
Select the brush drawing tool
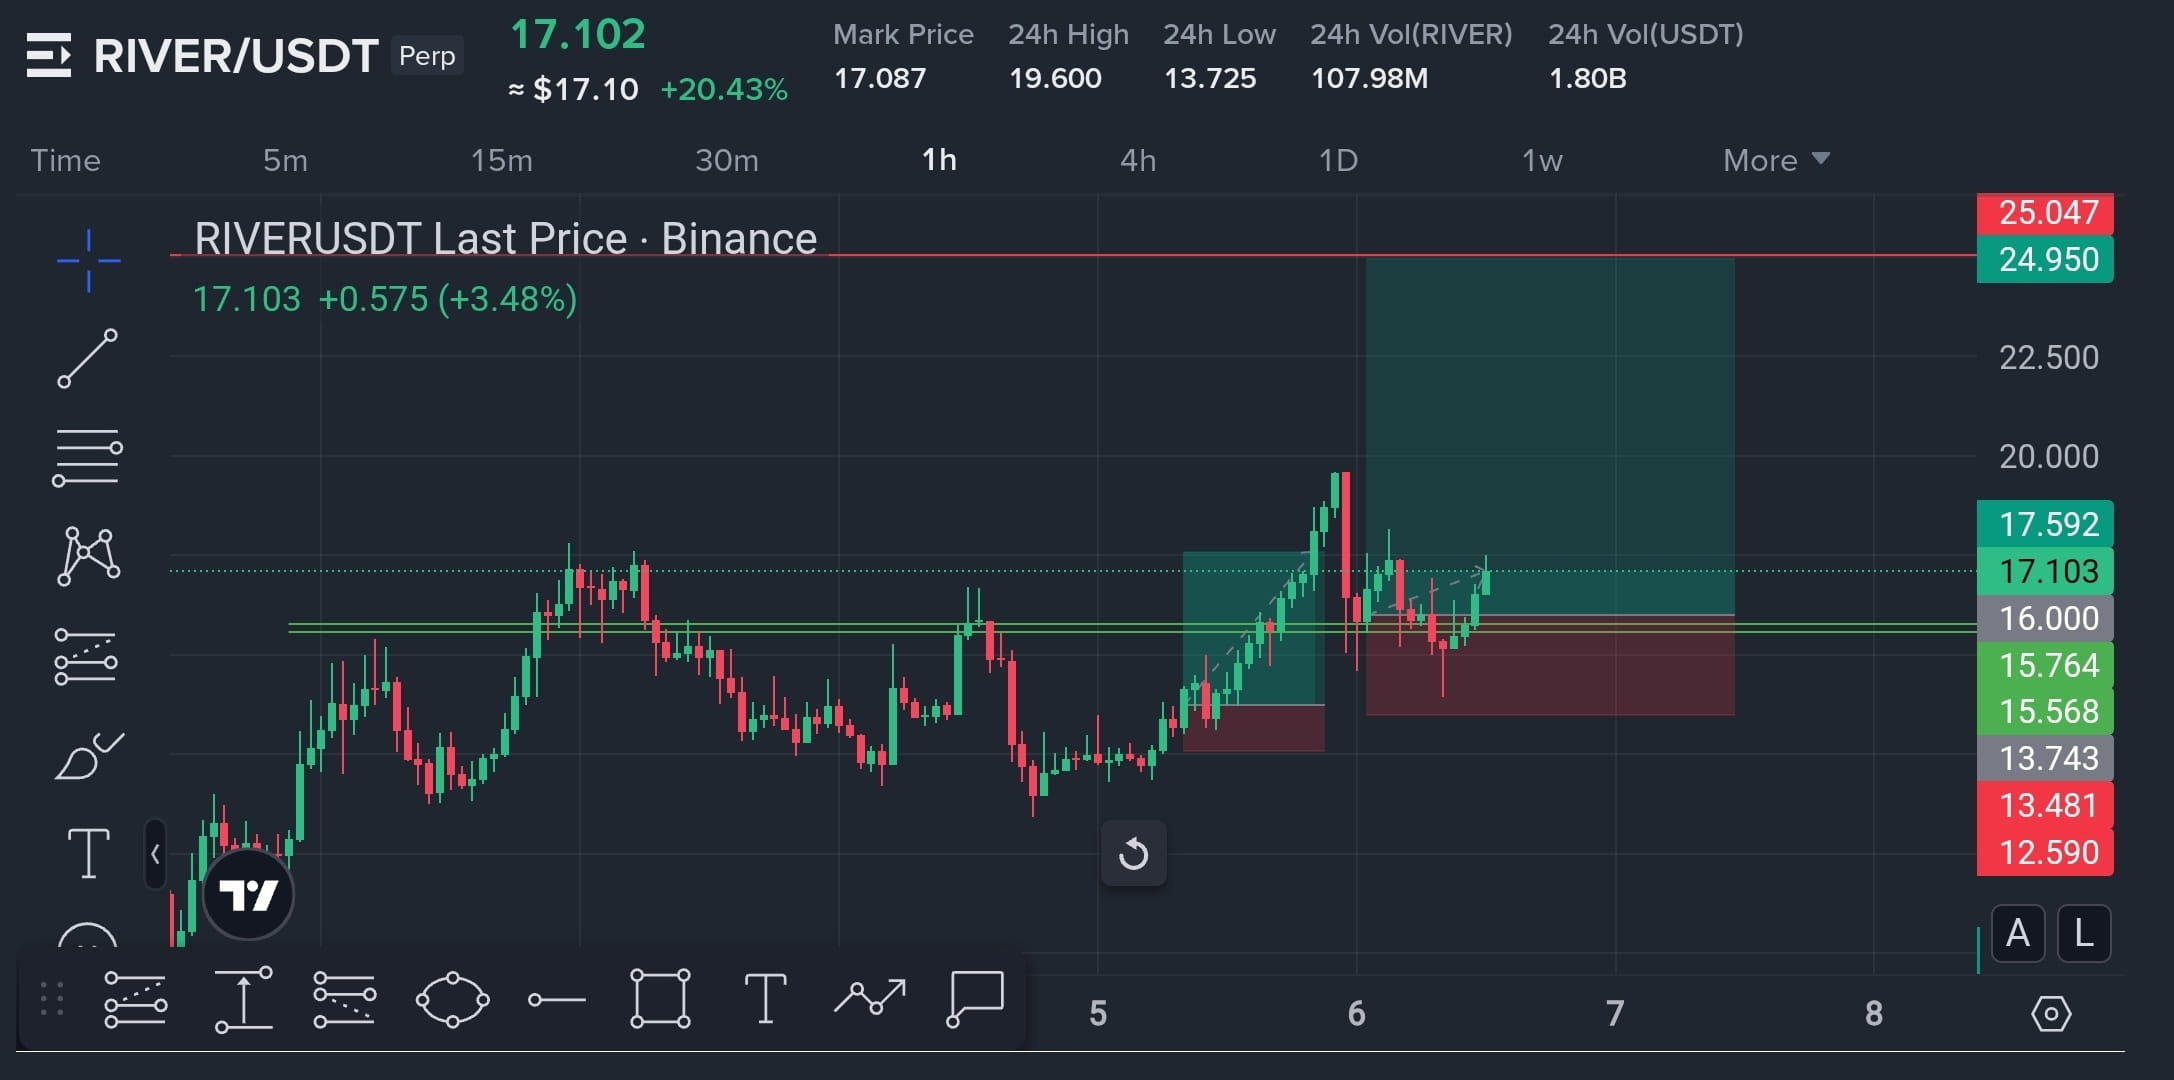(89, 755)
